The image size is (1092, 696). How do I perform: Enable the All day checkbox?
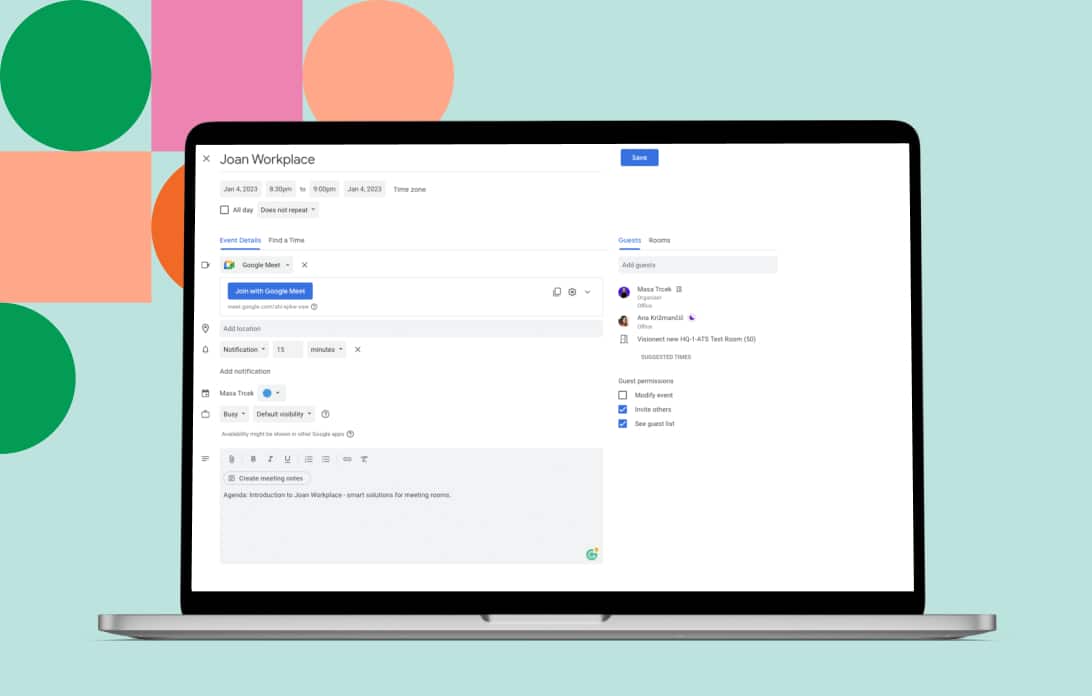[224, 210]
